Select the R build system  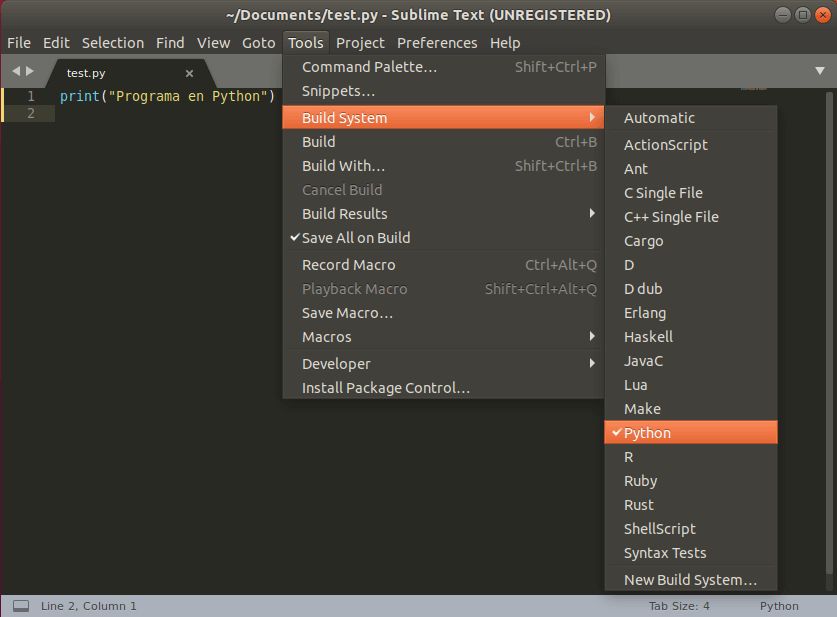pos(691,457)
